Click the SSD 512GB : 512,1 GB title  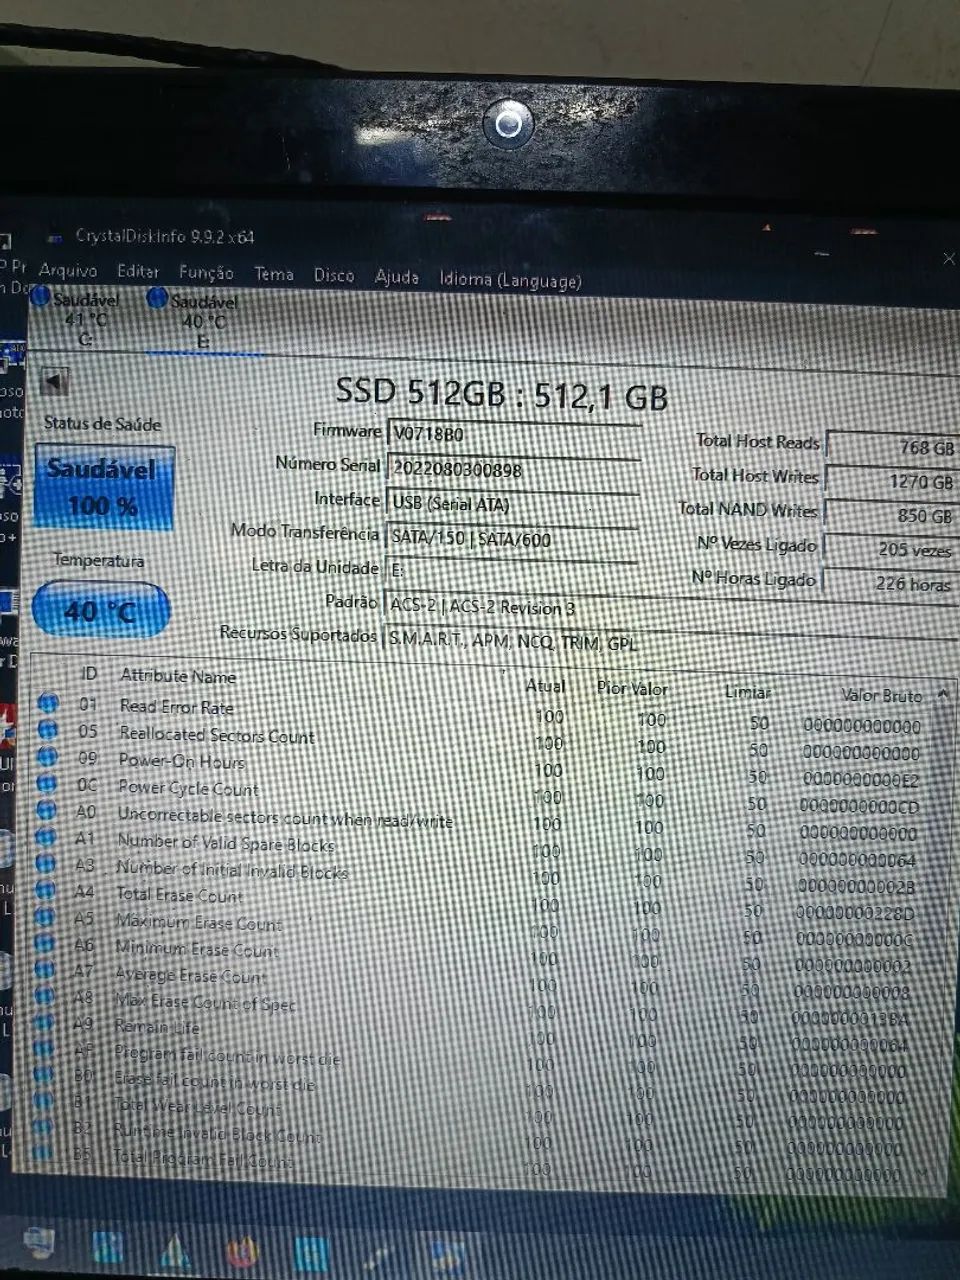point(501,394)
